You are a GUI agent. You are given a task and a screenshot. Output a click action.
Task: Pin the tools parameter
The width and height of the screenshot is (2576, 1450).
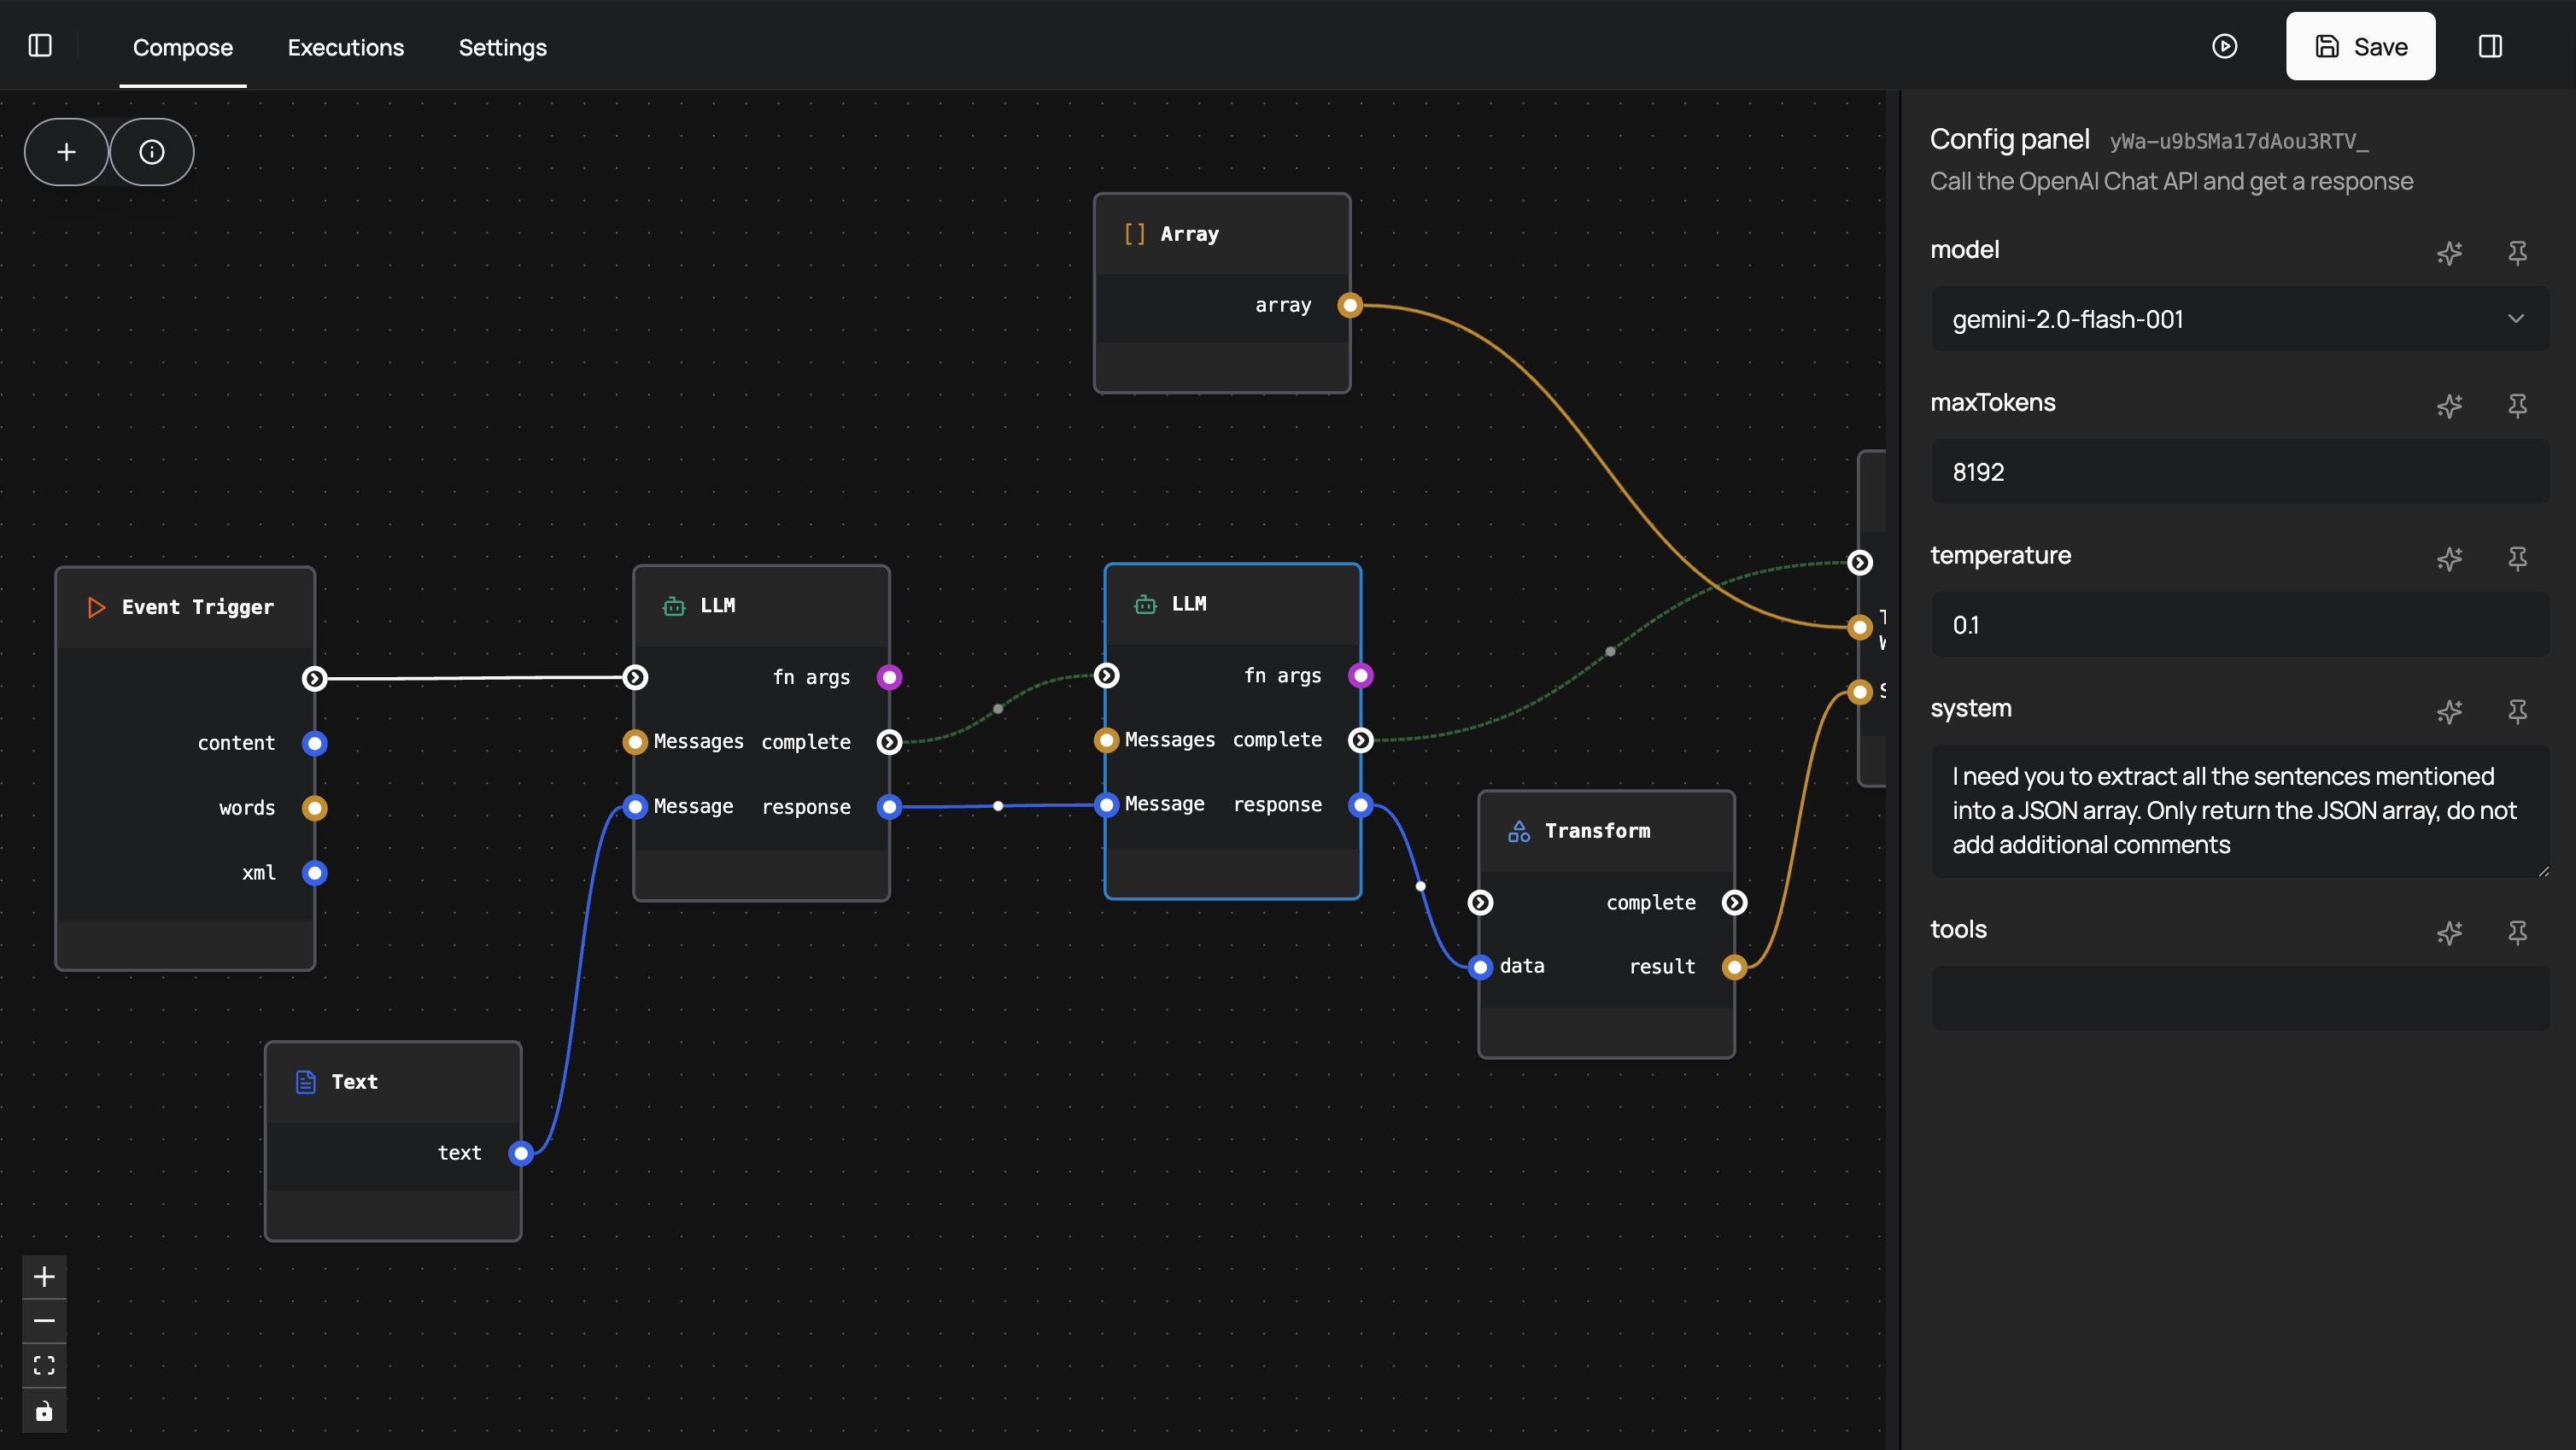[2518, 933]
